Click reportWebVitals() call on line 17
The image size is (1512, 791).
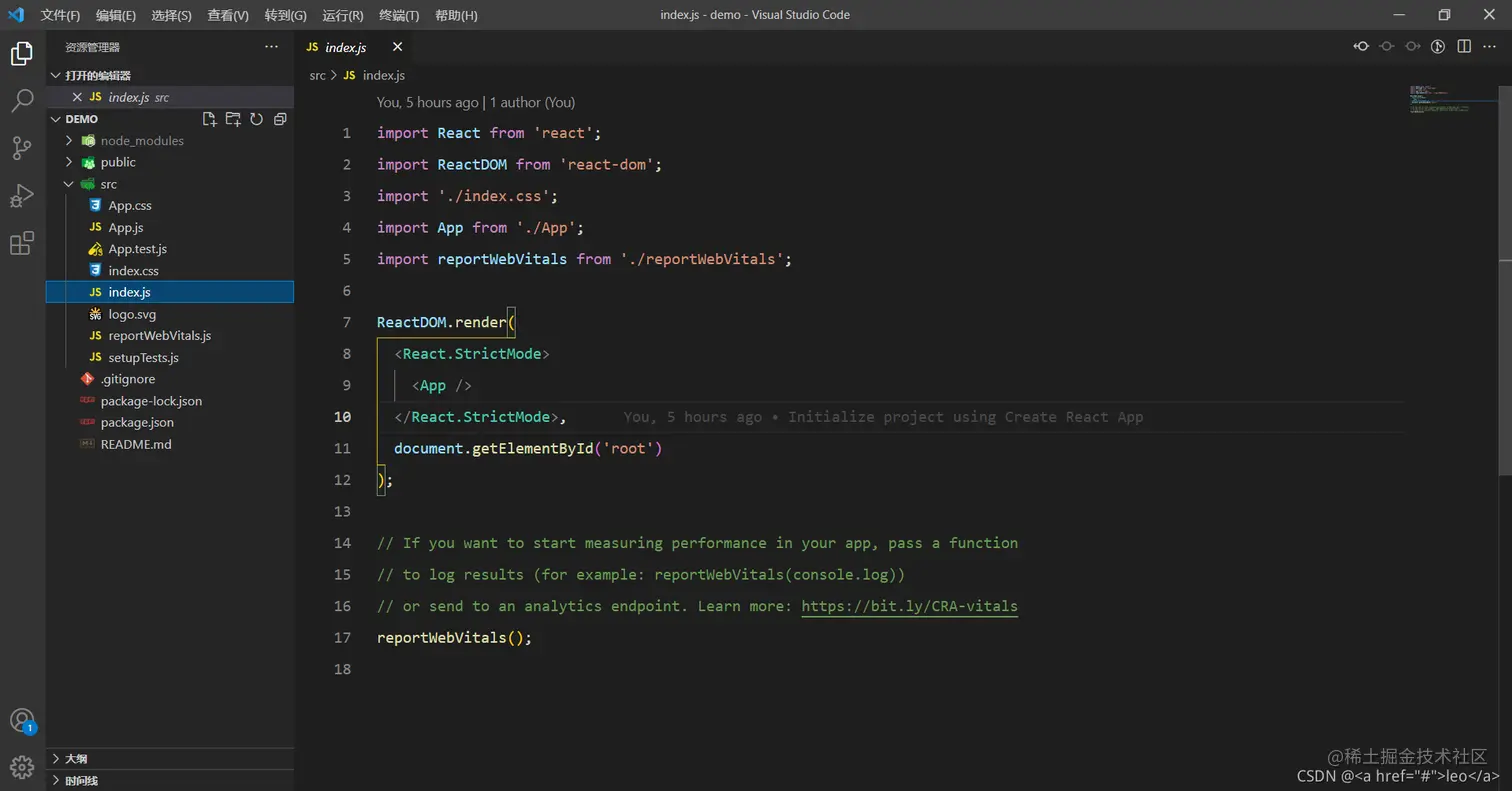(450, 638)
